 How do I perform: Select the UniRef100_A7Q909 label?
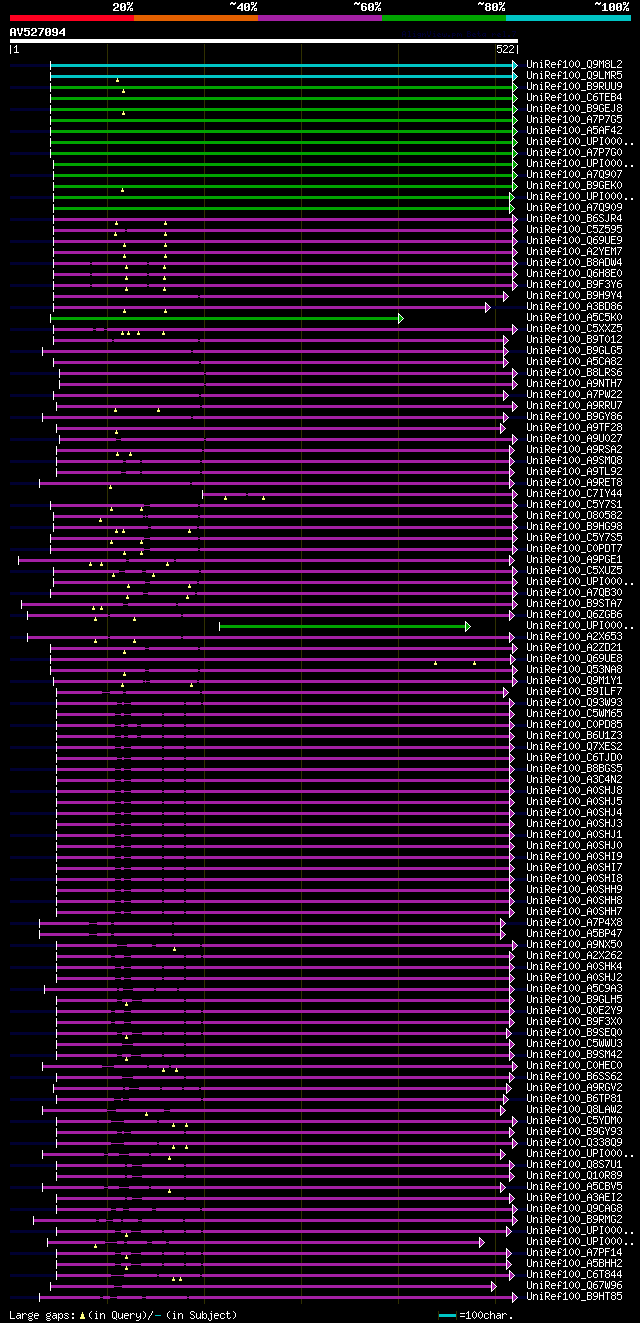click(574, 208)
